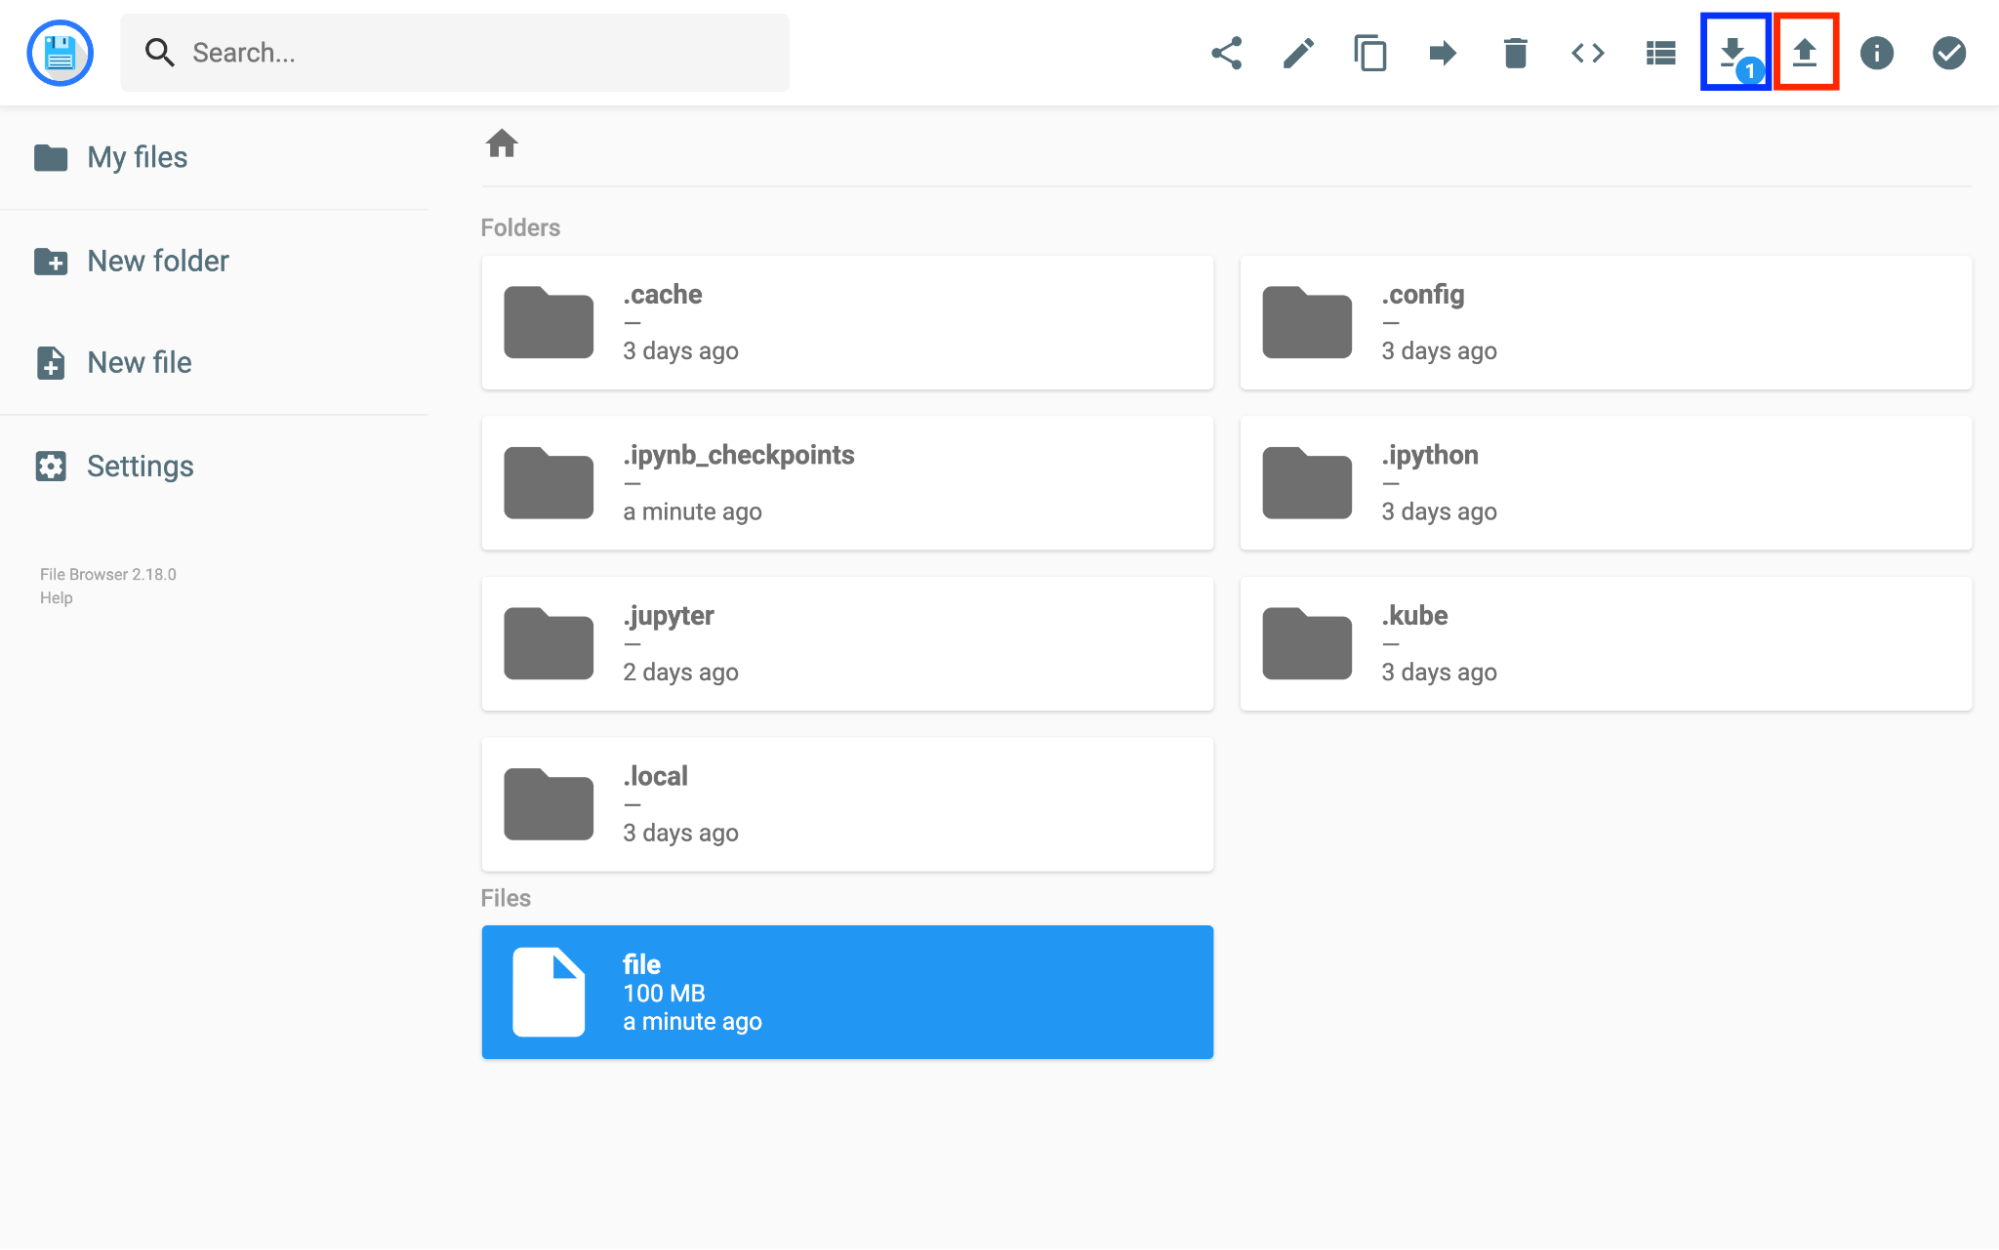Focus the Search input field
Screen dimensions: 1999x1250
[455, 53]
